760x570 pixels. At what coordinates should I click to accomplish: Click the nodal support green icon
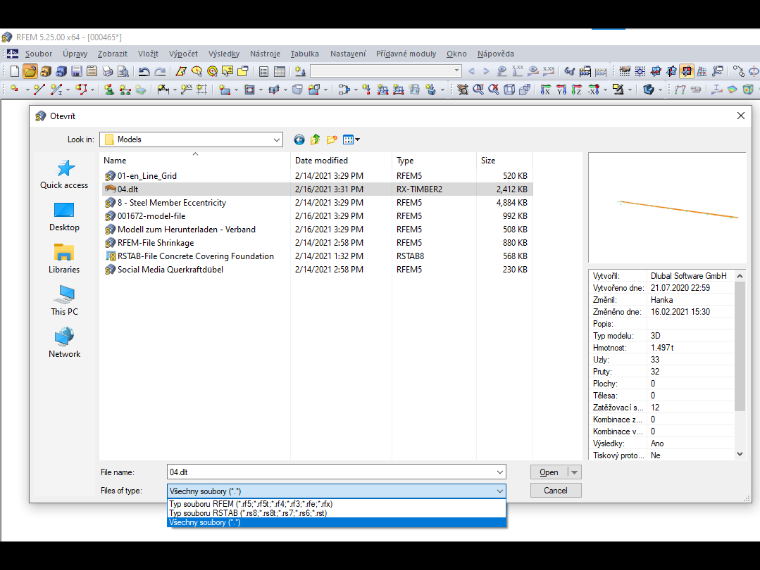tap(109, 89)
